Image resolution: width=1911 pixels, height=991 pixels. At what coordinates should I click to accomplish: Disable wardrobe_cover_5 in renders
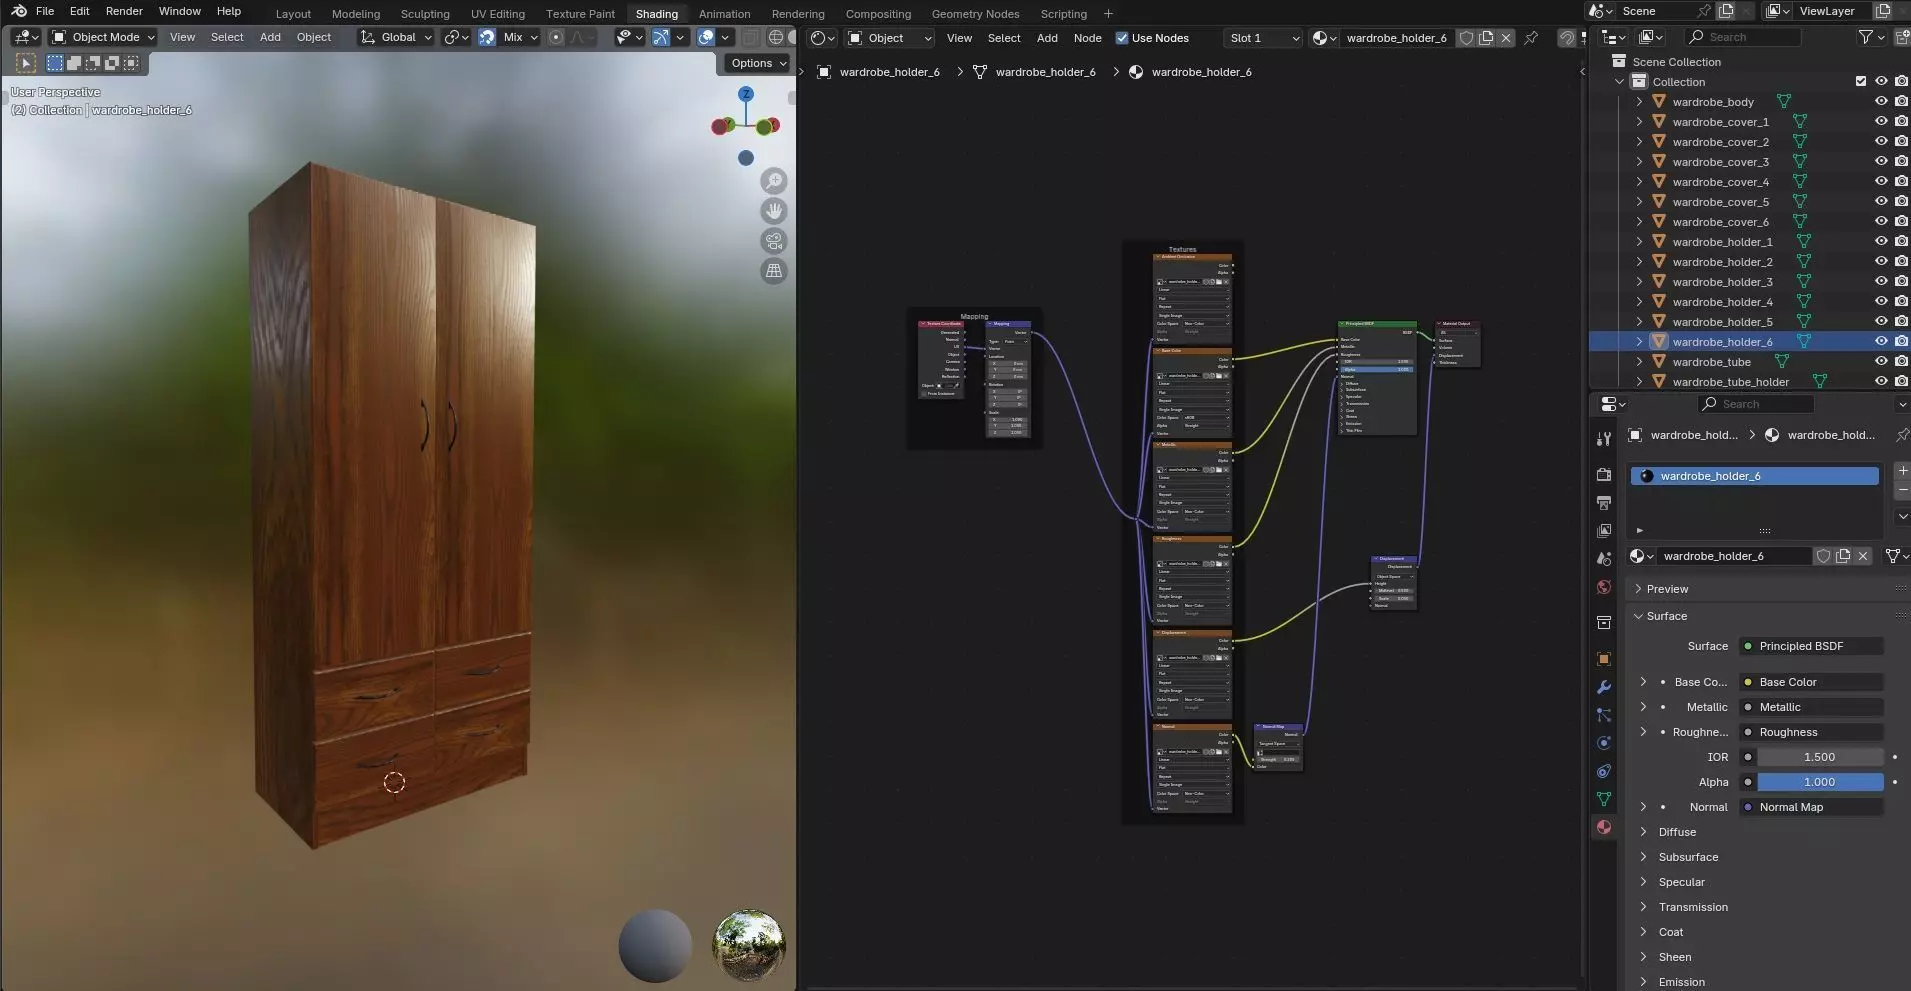pos(1901,202)
